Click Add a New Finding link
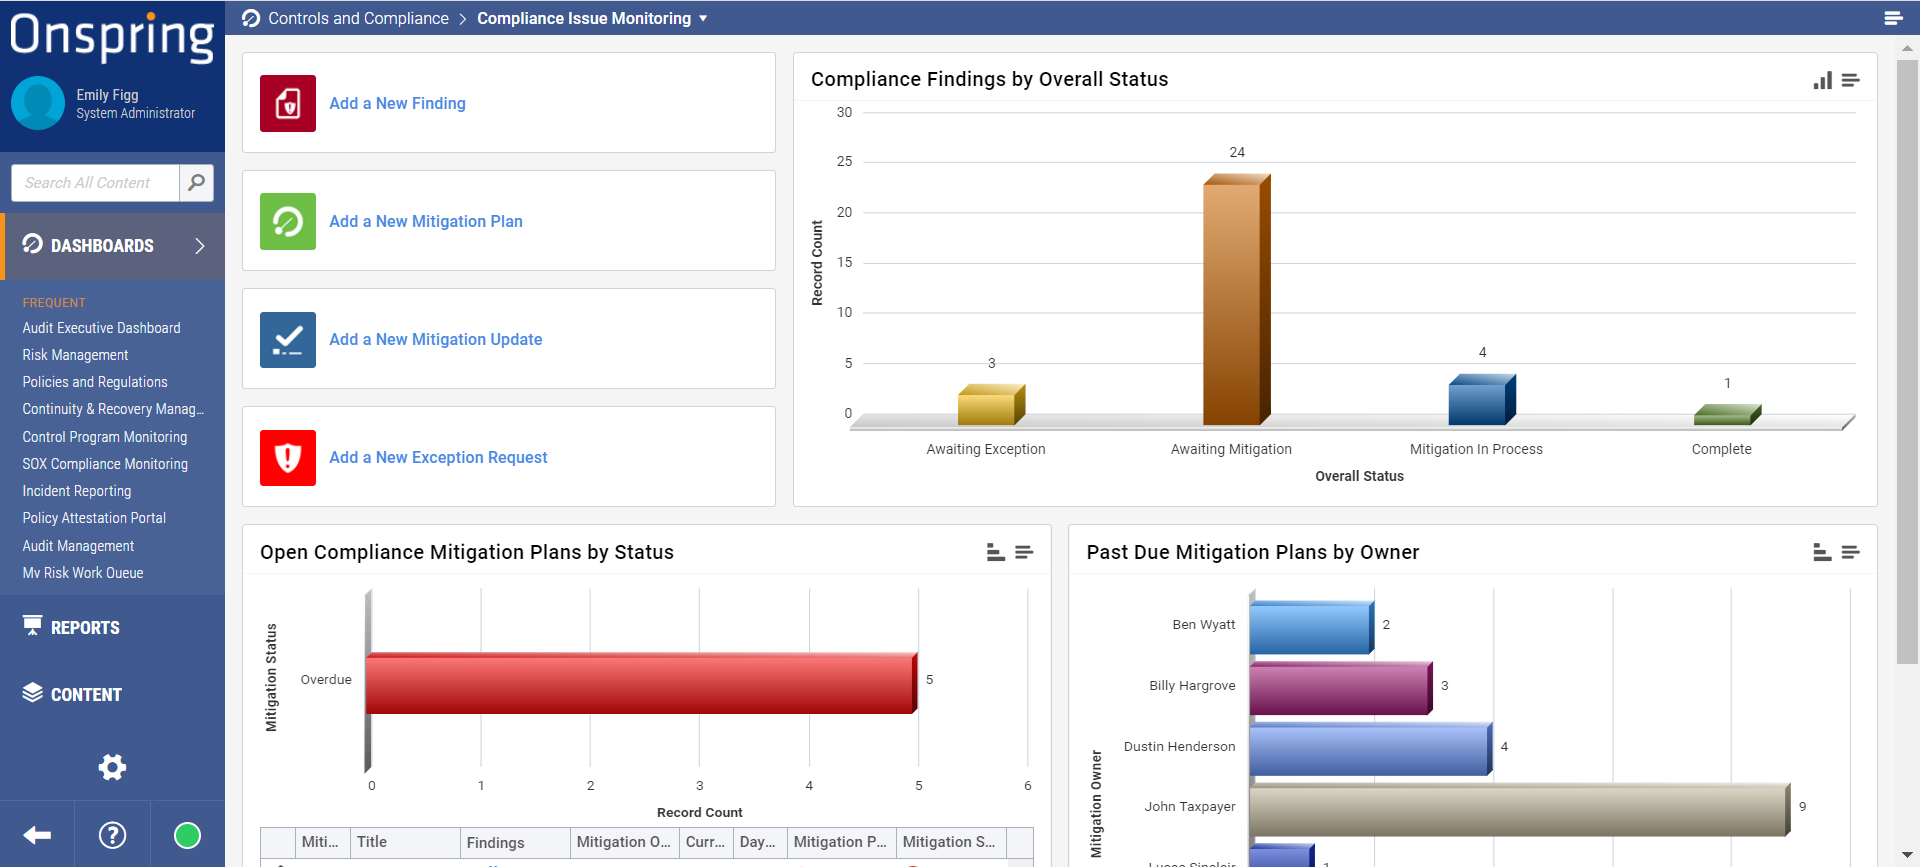This screenshot has width=1920, height=867. tap(397, 103)
